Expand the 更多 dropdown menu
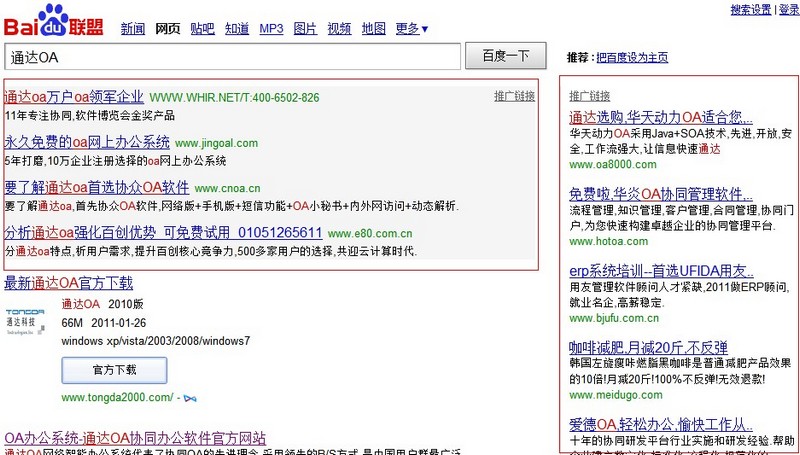 (412, 29)
